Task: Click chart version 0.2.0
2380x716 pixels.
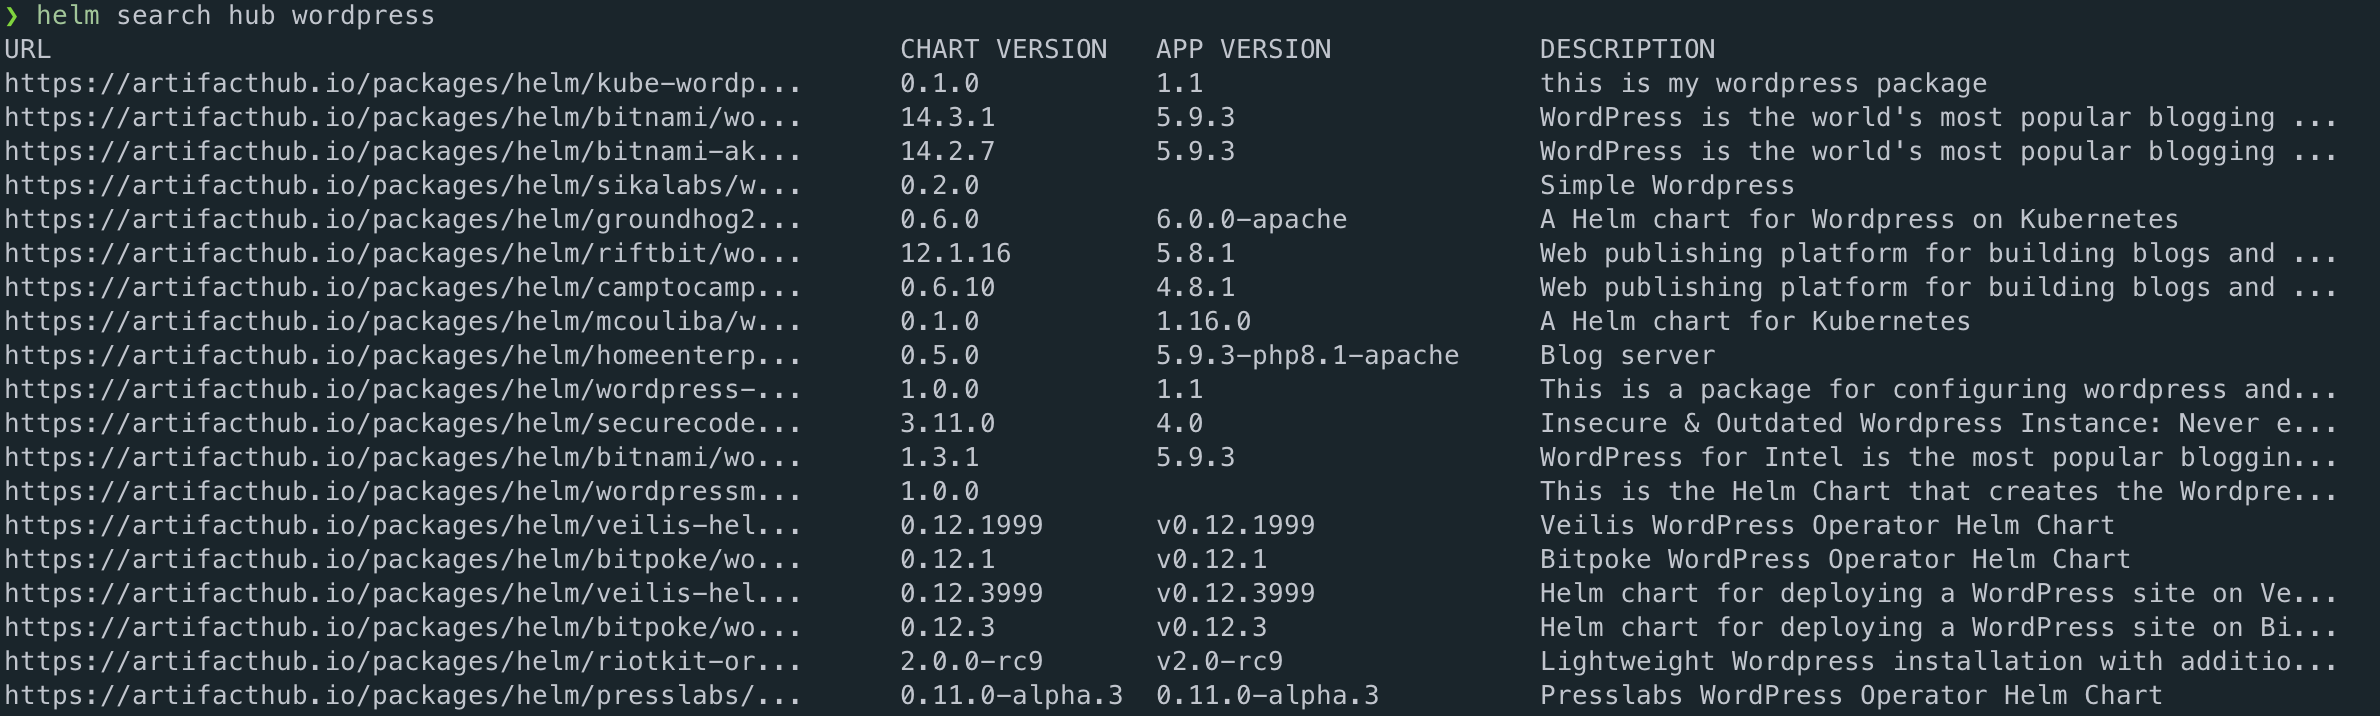Action: (x=940, y=186)
